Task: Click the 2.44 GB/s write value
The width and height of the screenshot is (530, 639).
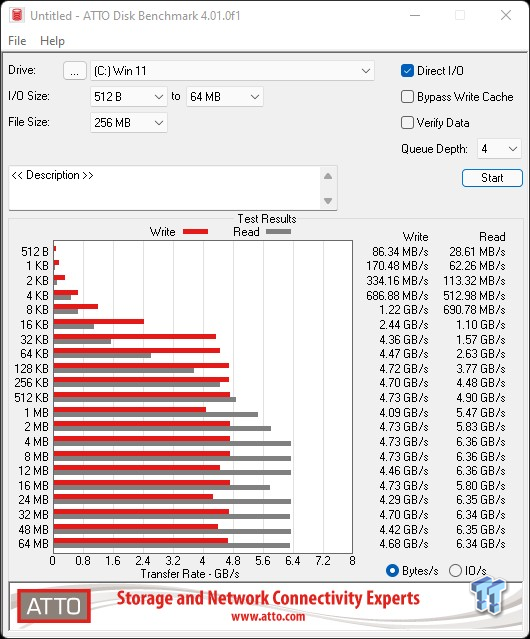Action: (x=404, y=325)
